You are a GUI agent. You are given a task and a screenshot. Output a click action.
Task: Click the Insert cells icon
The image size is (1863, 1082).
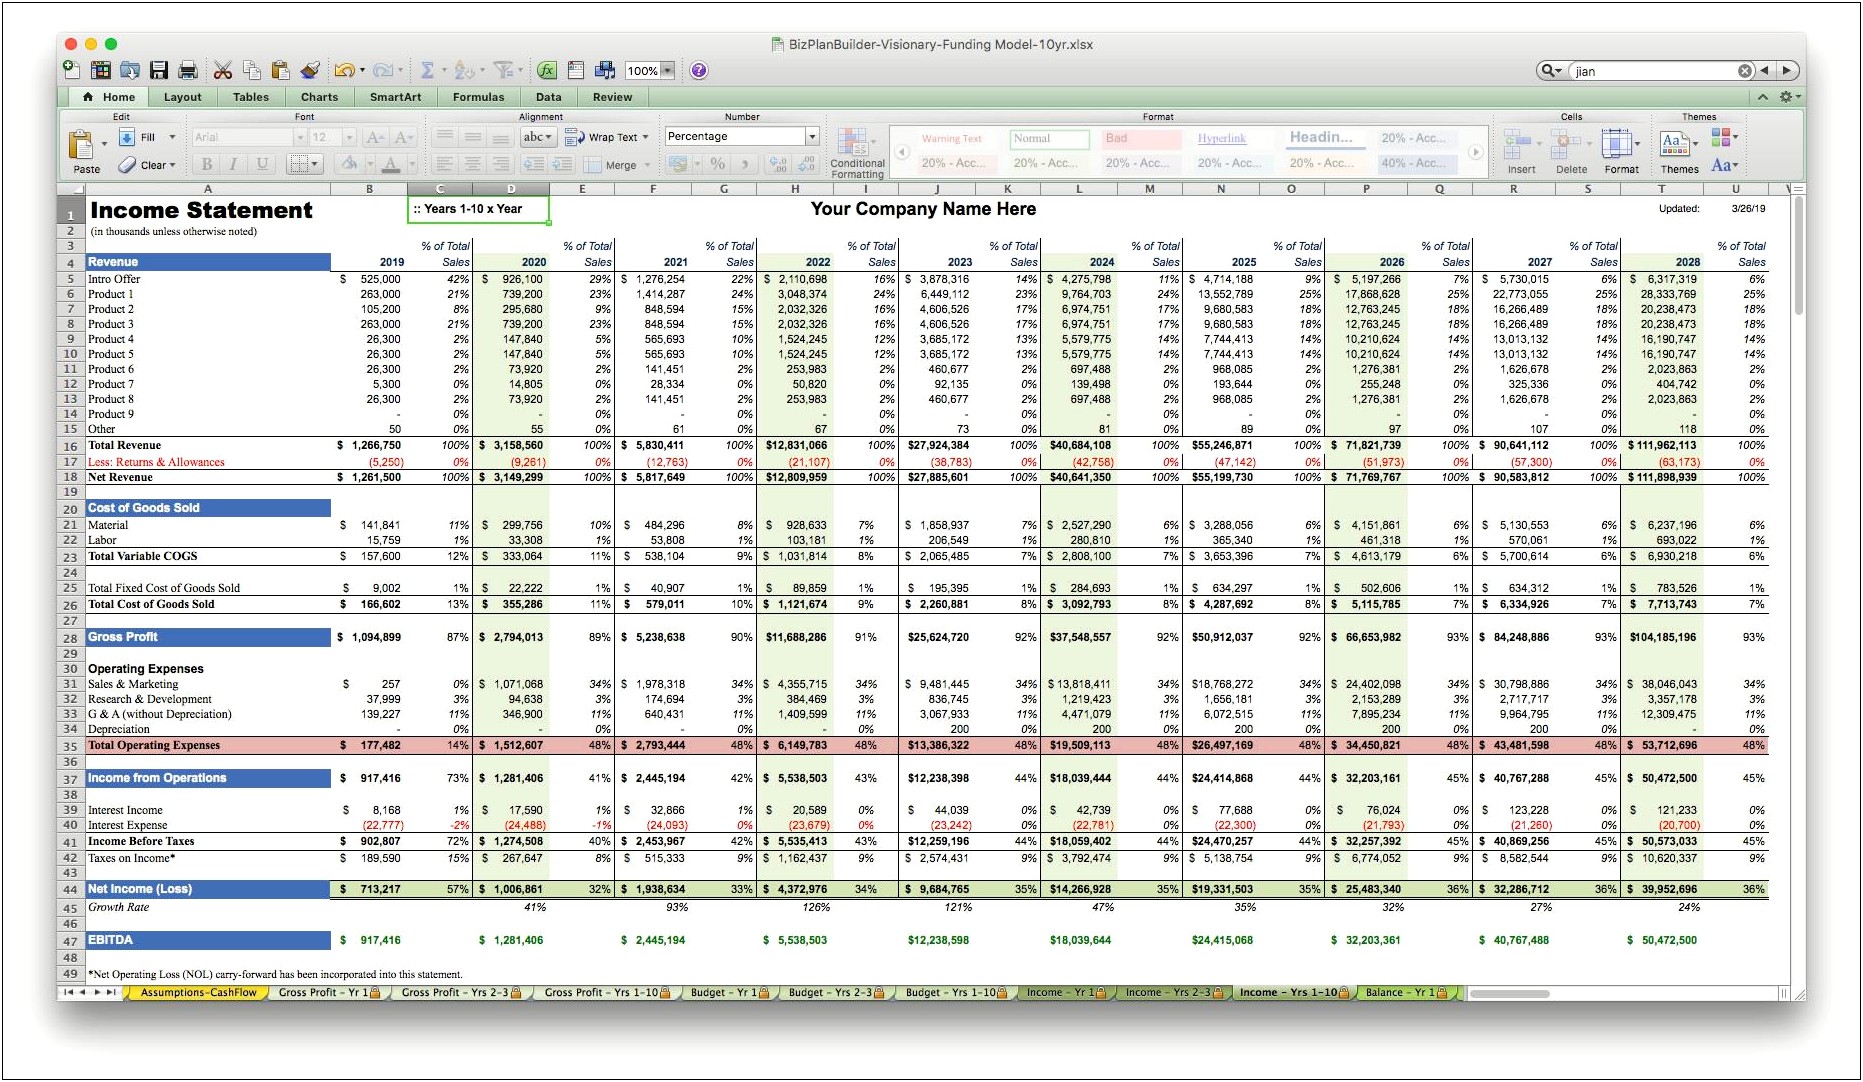click(1521, 150)
